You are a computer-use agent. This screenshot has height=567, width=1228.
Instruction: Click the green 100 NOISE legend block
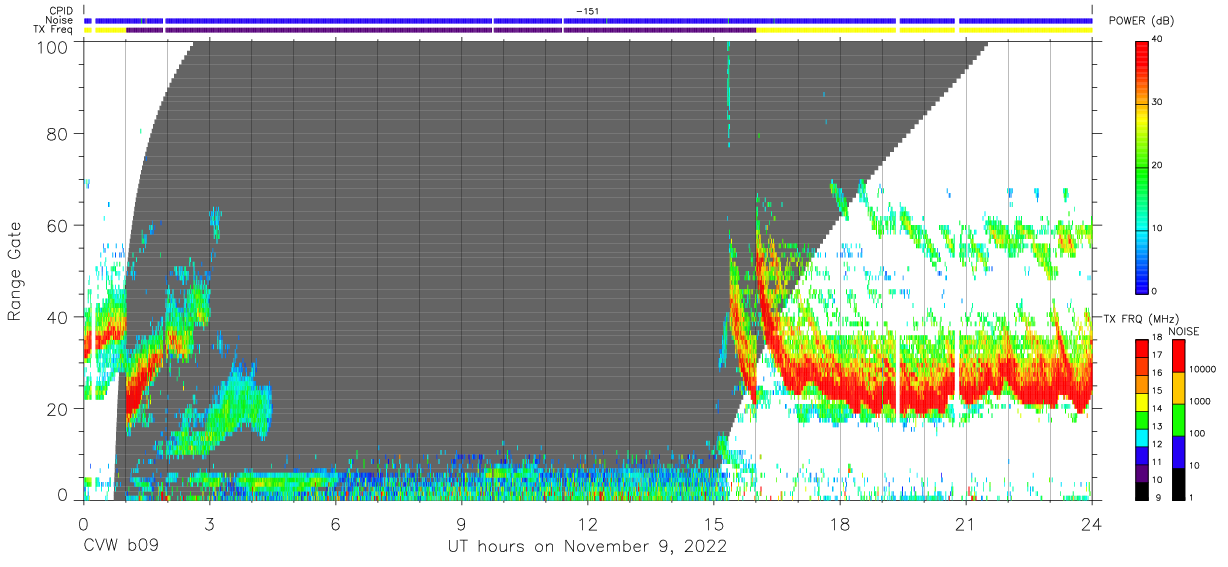pos(1179,420)
